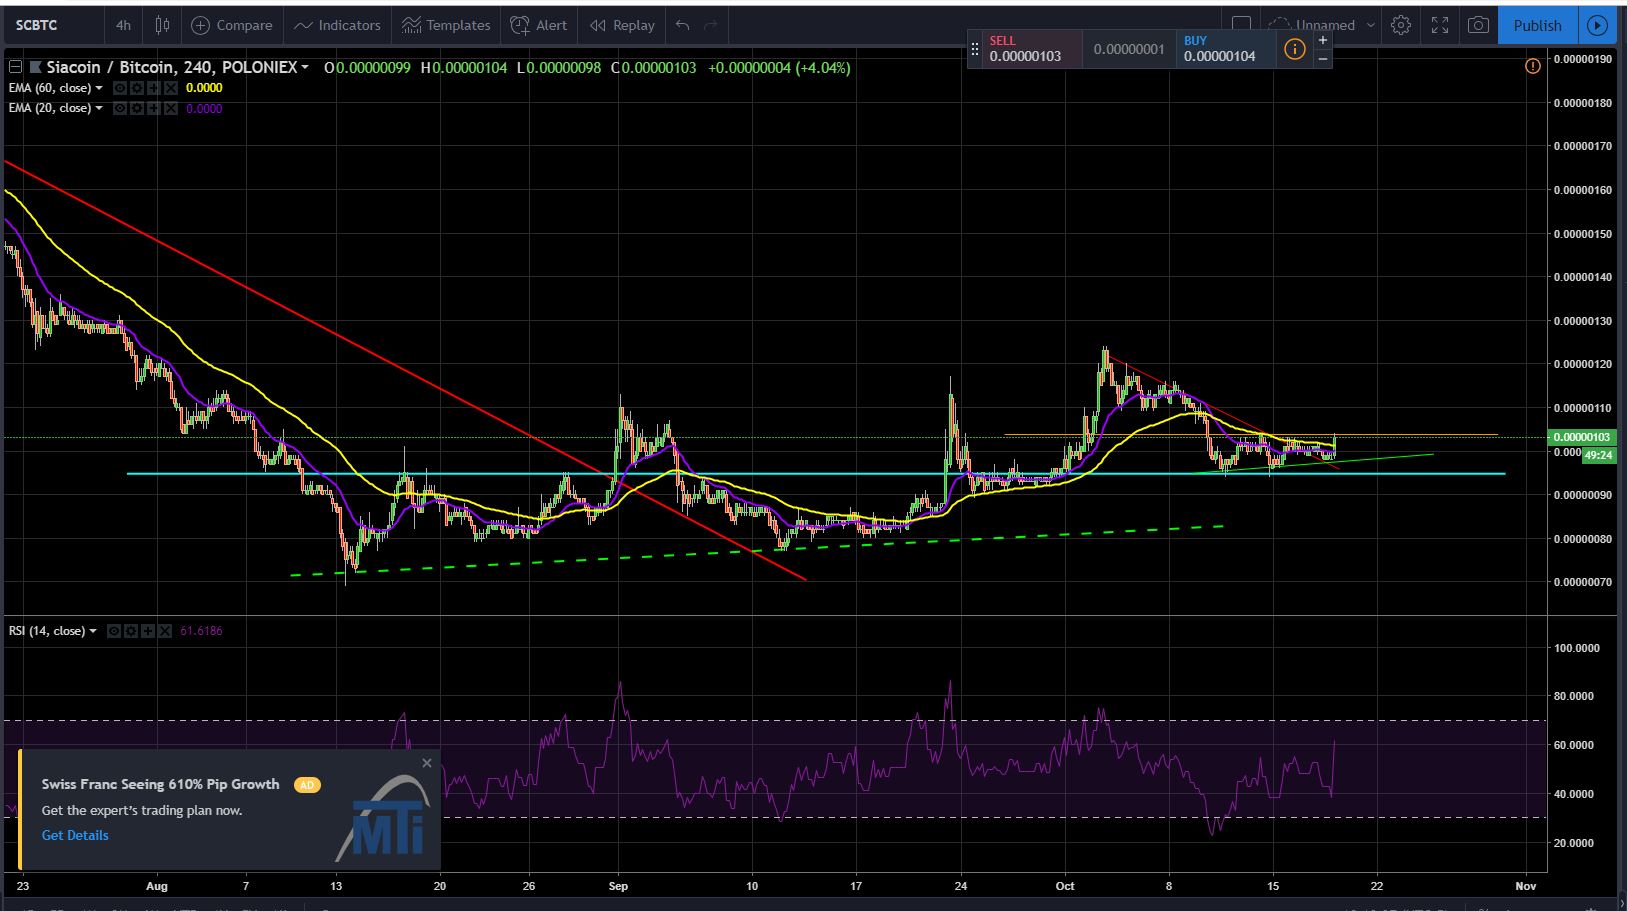Create a new Alert
The width and height of the screenshot is (1627, 911).
tap(539, 25)
